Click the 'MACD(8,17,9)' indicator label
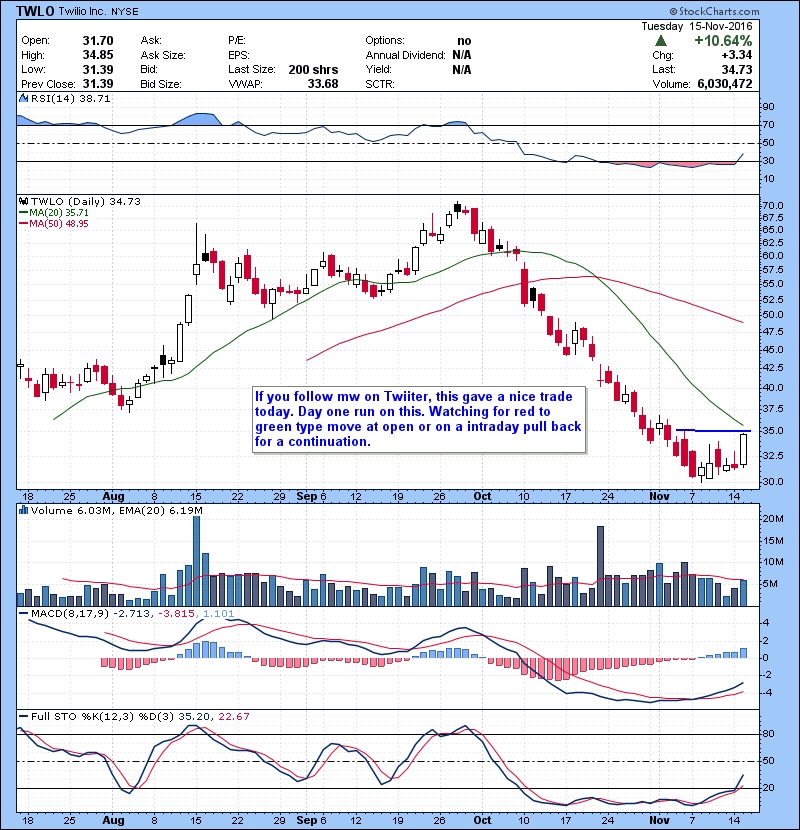This screenshot has width=800, height=830. [70, 614]
